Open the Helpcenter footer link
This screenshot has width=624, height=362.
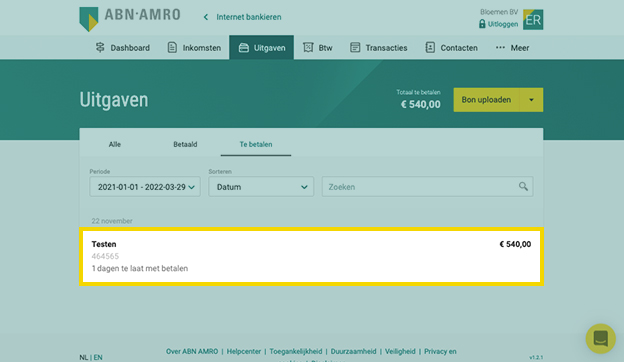click(x=244, y=351)
